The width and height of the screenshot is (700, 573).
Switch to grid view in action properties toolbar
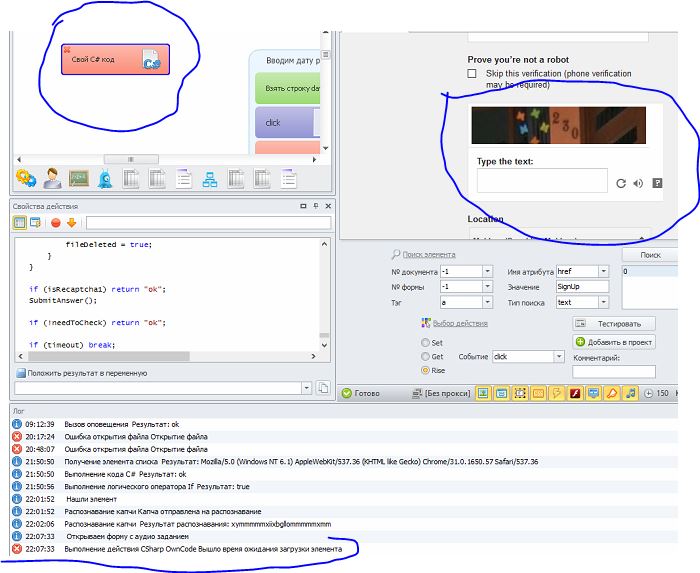tap(20, 222)
